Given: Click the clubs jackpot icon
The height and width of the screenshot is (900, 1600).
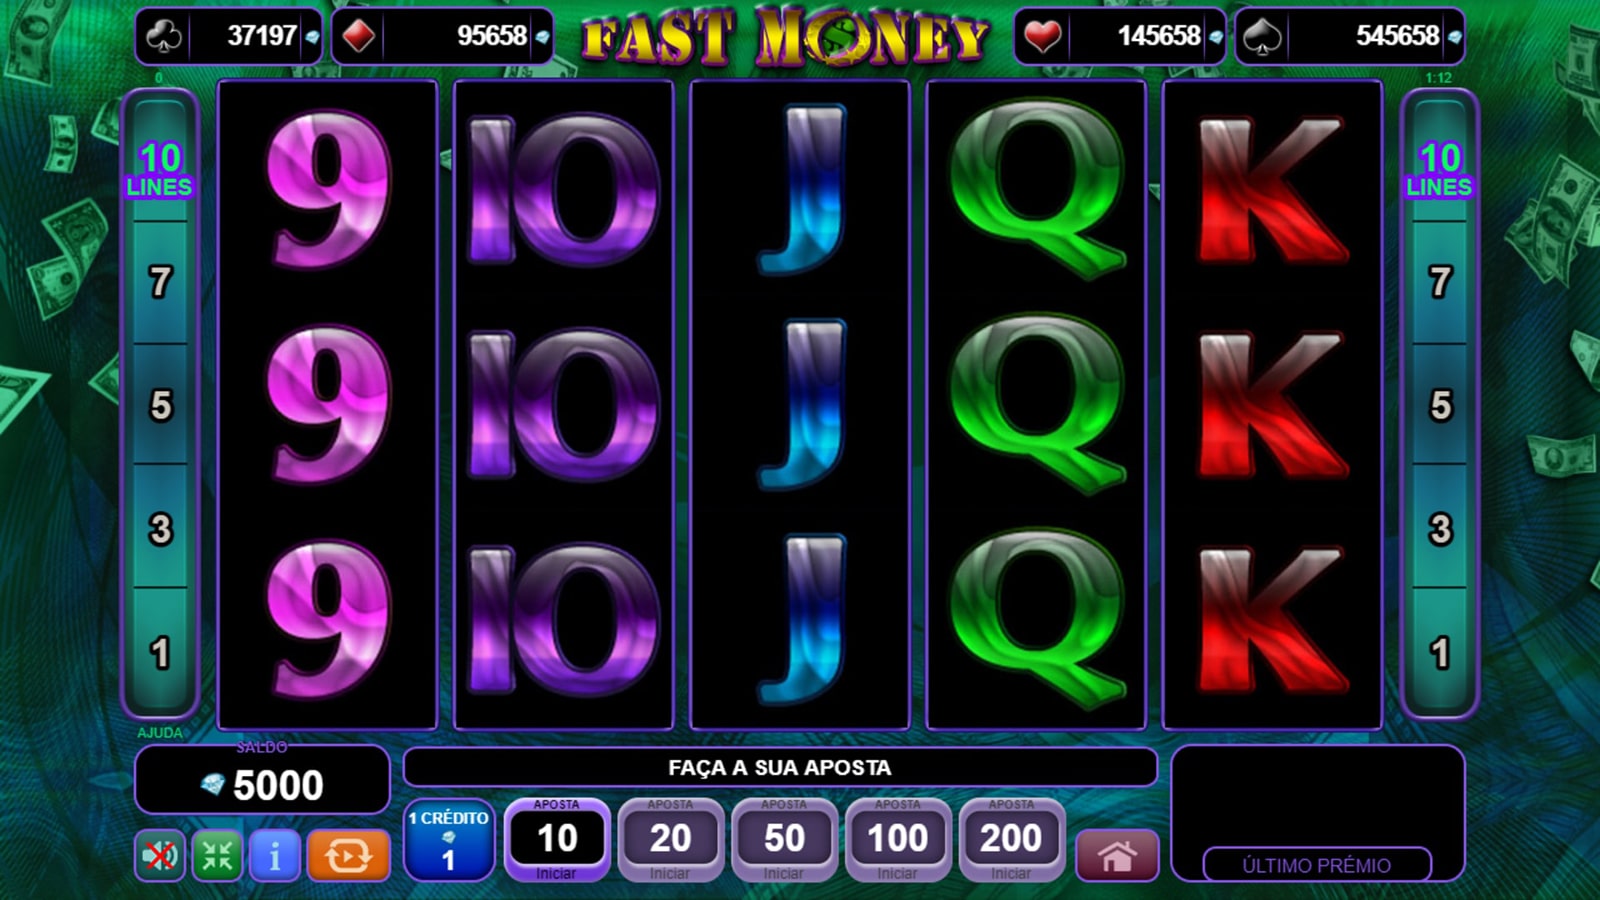Looking at the screenshot, I should point(164,37).
